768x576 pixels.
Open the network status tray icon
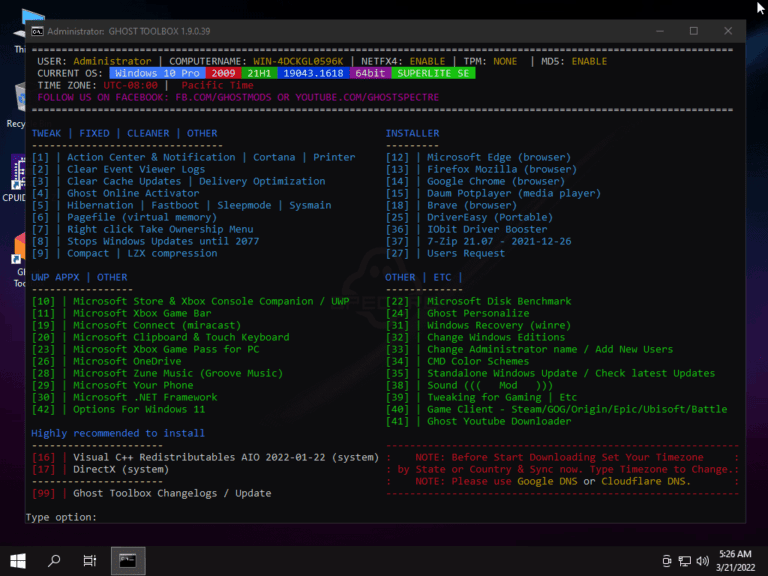coord(686,560)
